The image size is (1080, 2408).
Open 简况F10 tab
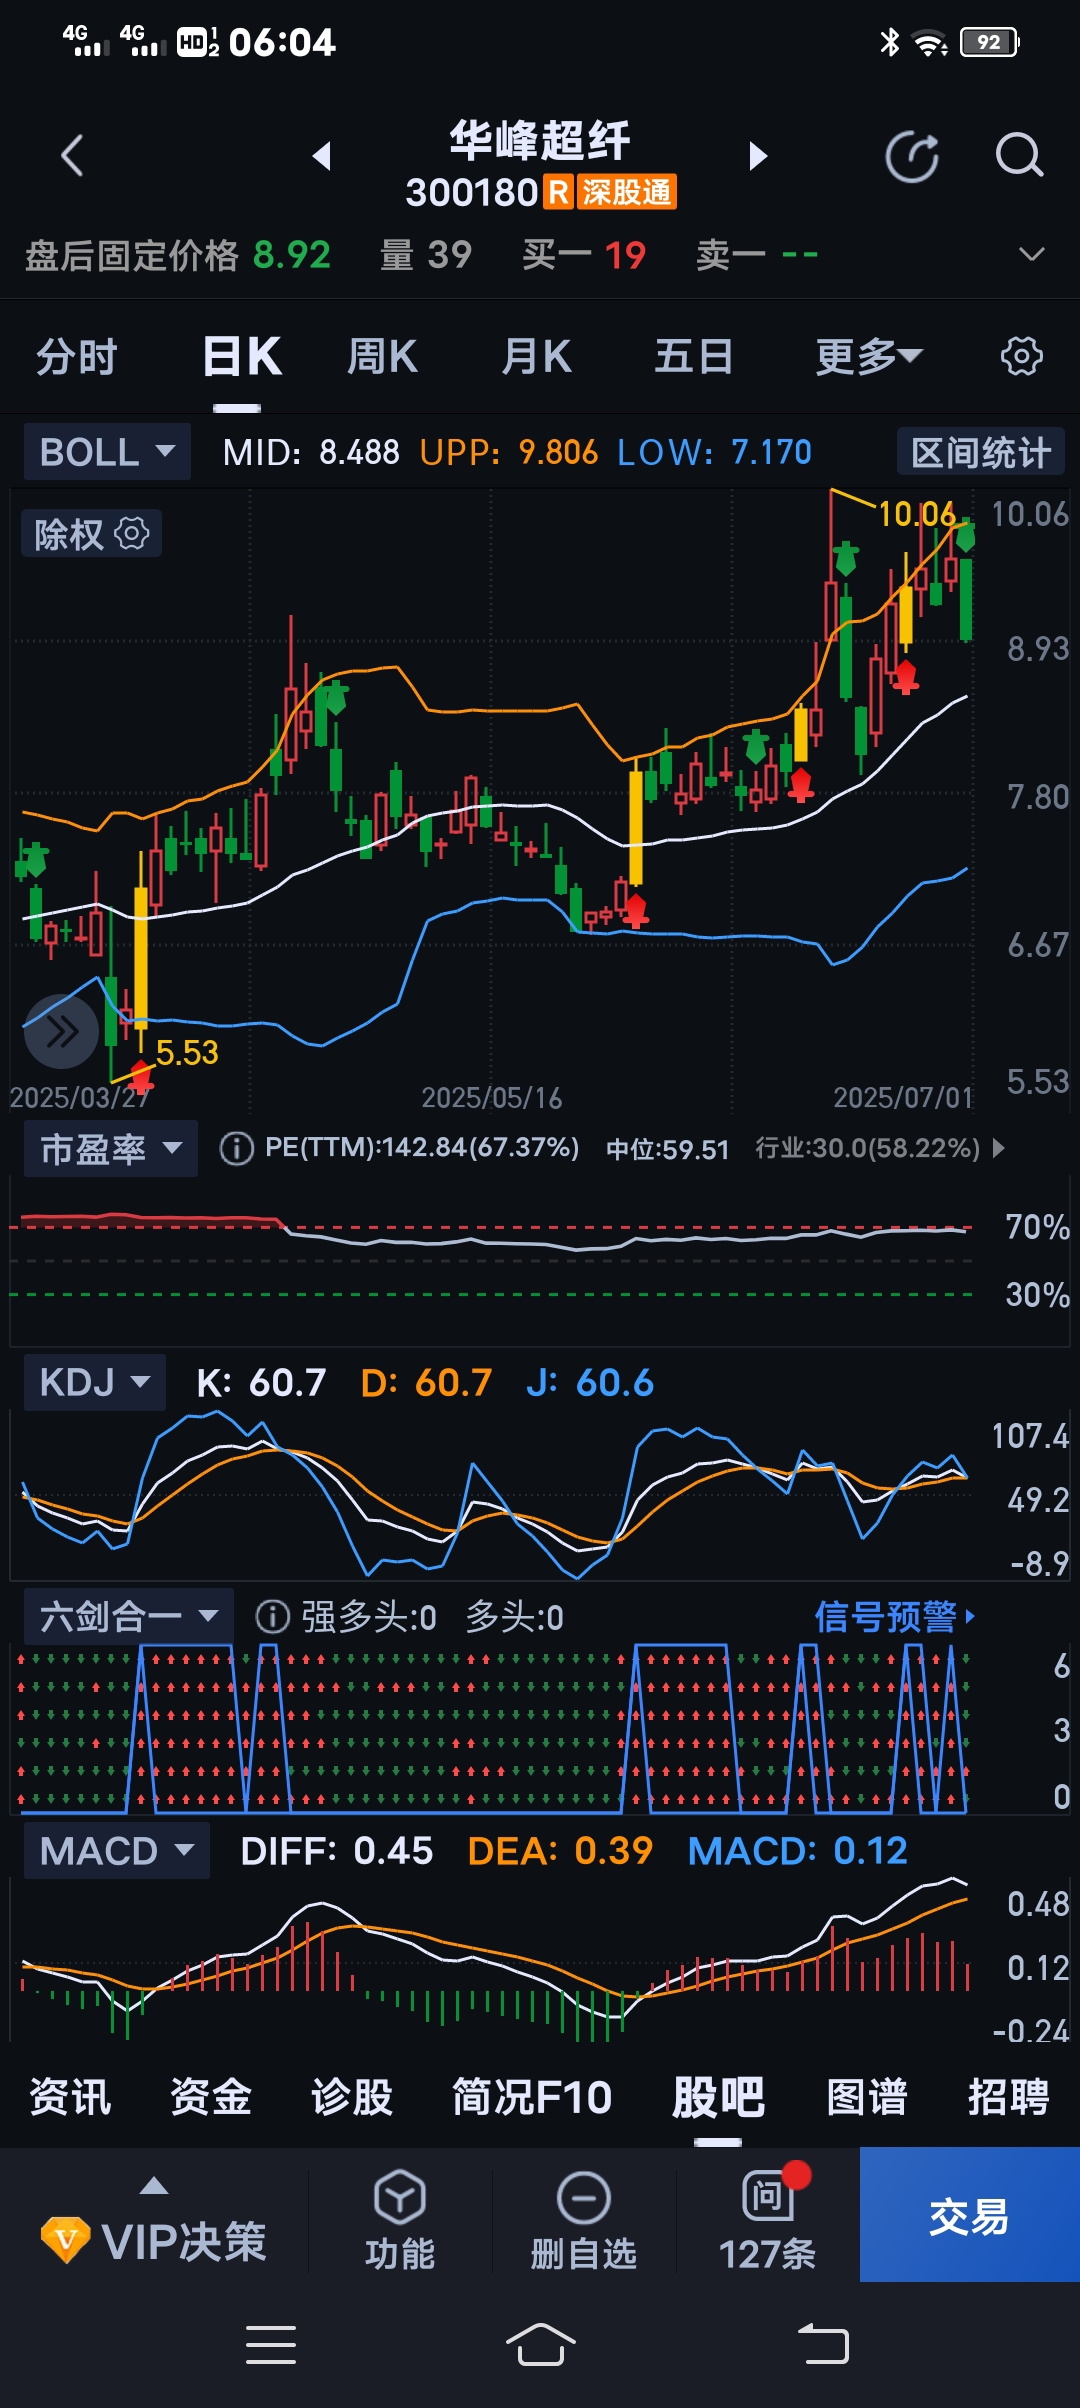[x=532, y=2097]
